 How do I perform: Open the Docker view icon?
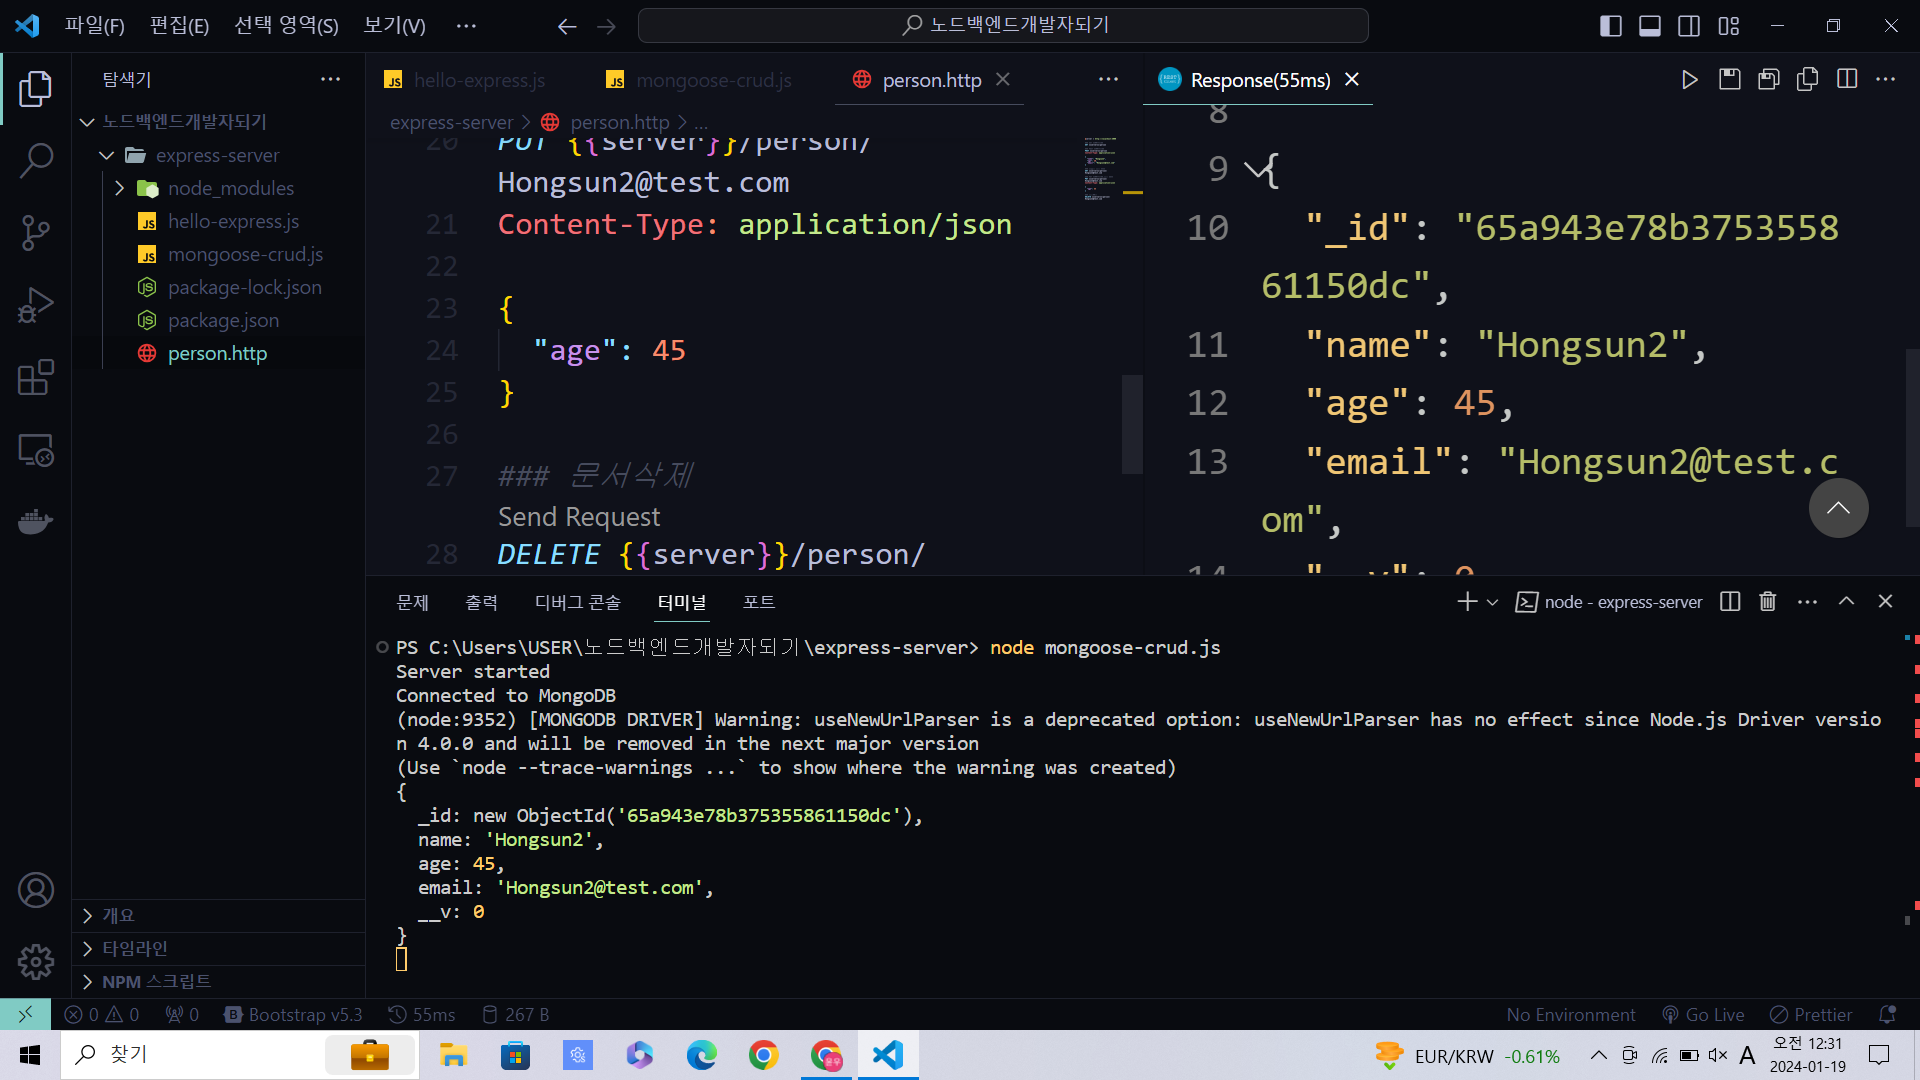coord(36,522)
